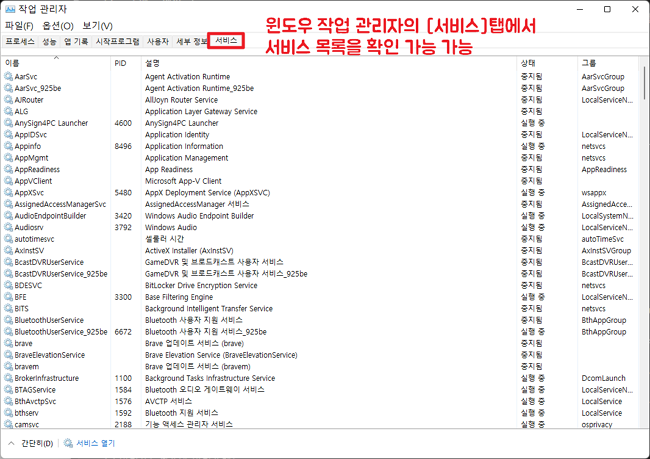Screen dimensions: 650x459
Task: Open the 보기(V) menu
Action: 97,26
